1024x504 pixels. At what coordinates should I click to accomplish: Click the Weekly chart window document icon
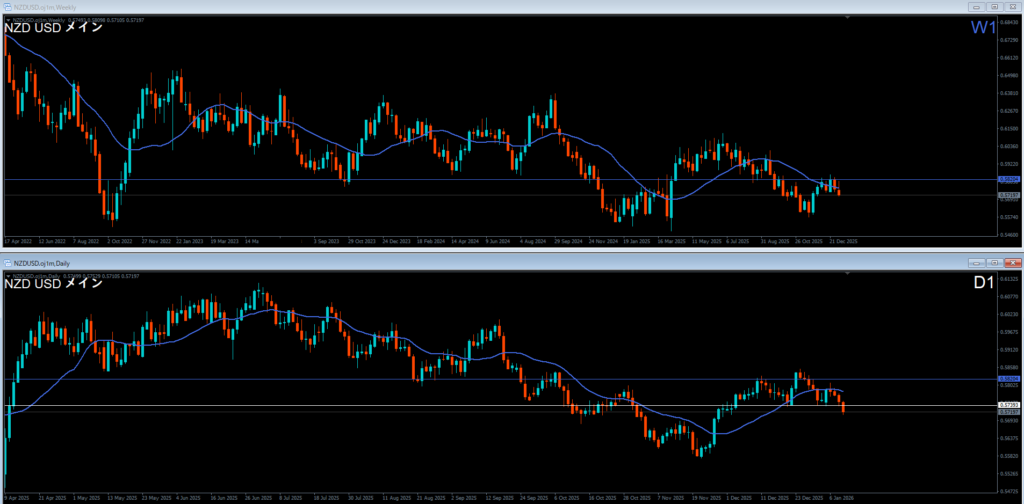(7, 6)
